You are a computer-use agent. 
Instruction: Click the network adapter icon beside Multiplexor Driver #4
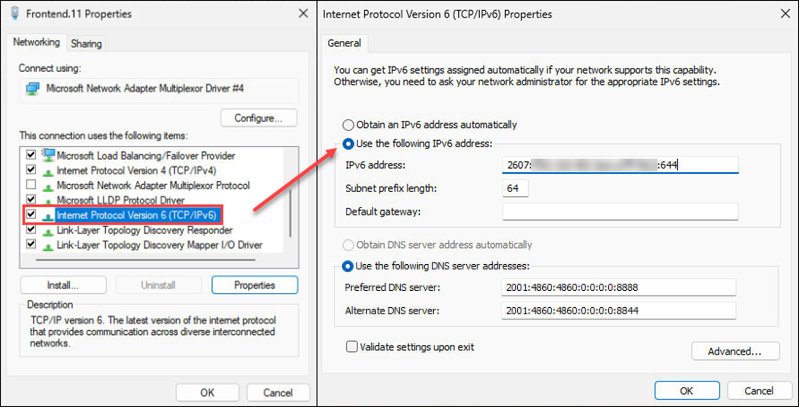tap(34, 89)
